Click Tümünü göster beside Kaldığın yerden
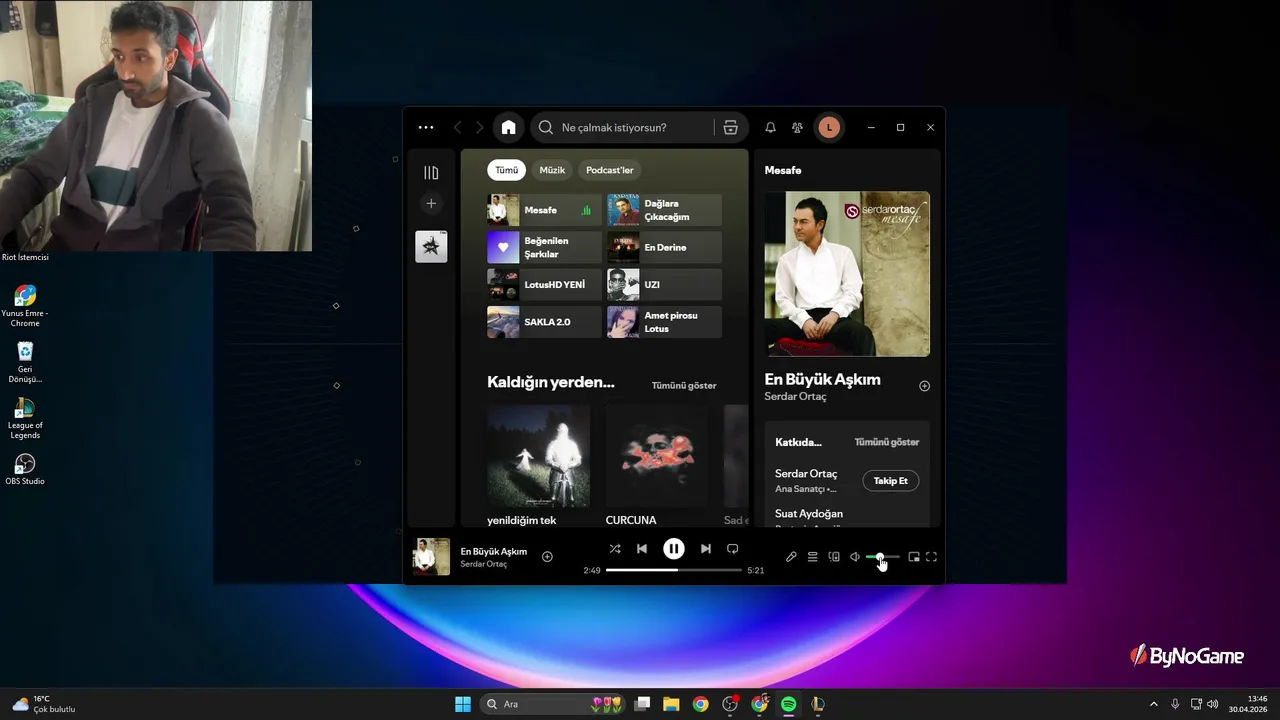 (684, 385)
